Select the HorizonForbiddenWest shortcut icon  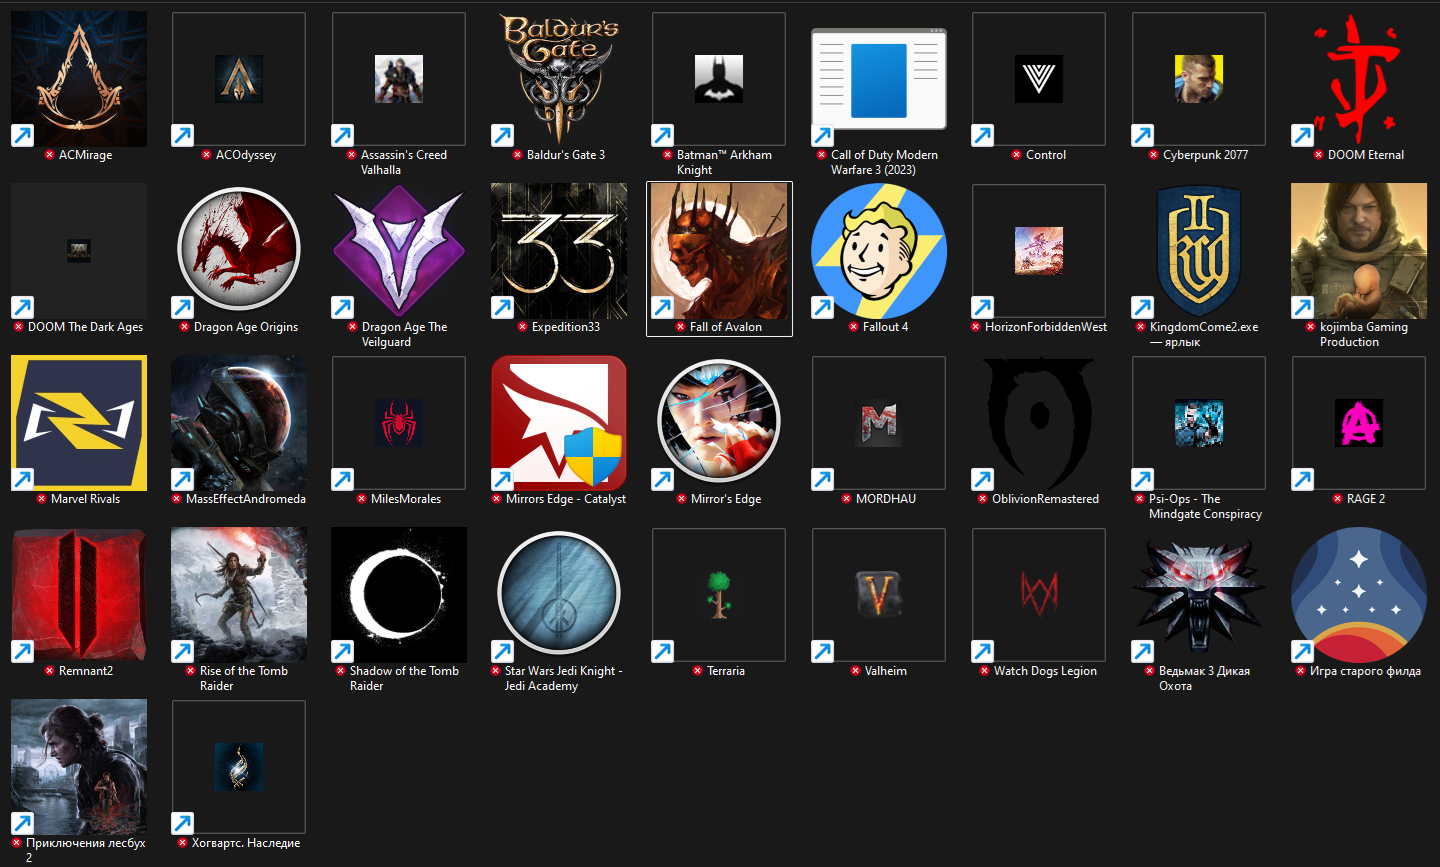click(1039, 251)
